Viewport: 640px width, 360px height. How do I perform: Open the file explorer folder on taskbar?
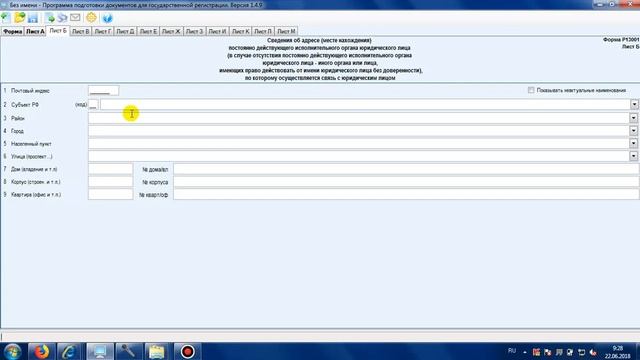156,351
